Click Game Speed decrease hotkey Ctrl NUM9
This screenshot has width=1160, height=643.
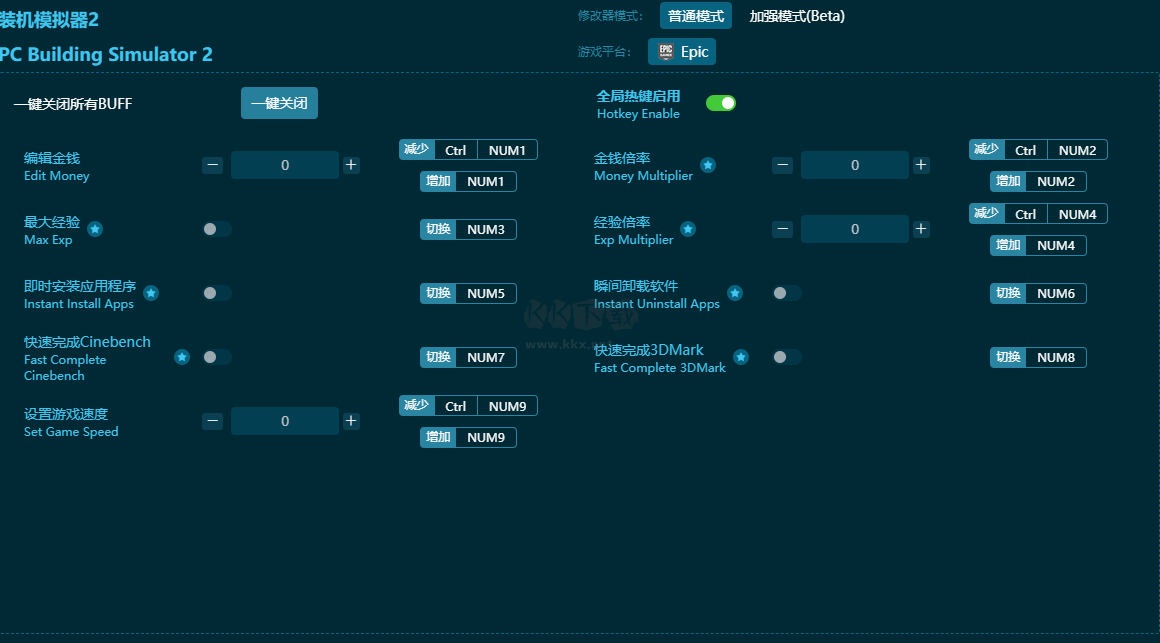pos(468,406)
